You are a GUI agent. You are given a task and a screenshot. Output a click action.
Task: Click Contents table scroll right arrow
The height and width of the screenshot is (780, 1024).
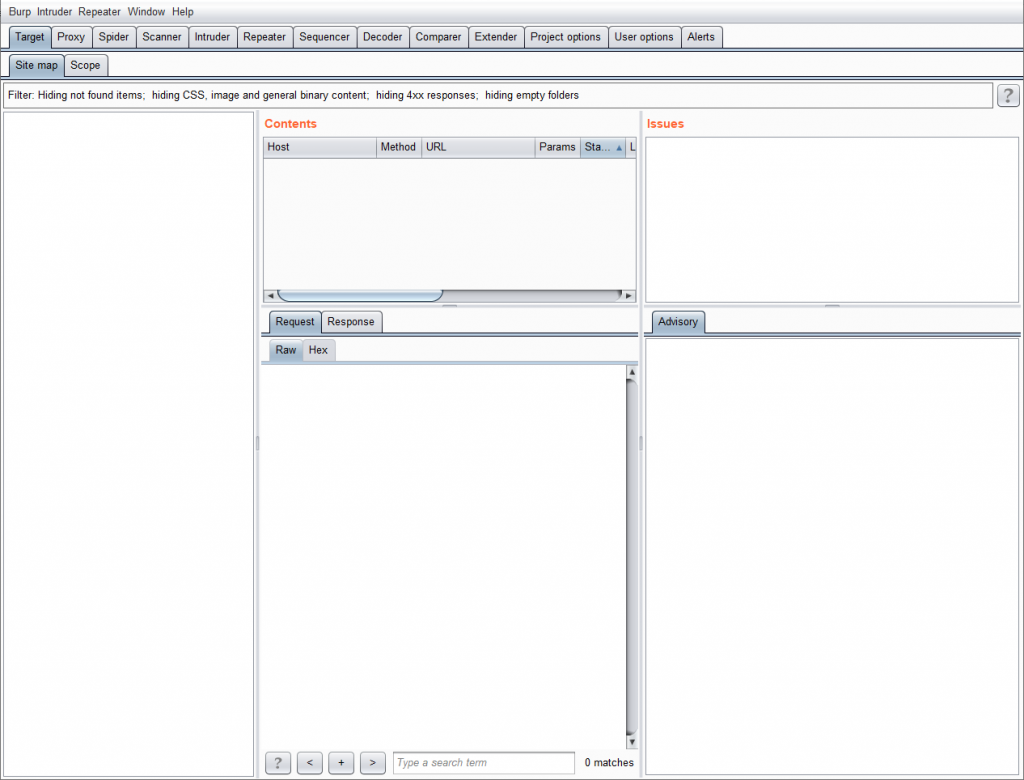point(629,296)
